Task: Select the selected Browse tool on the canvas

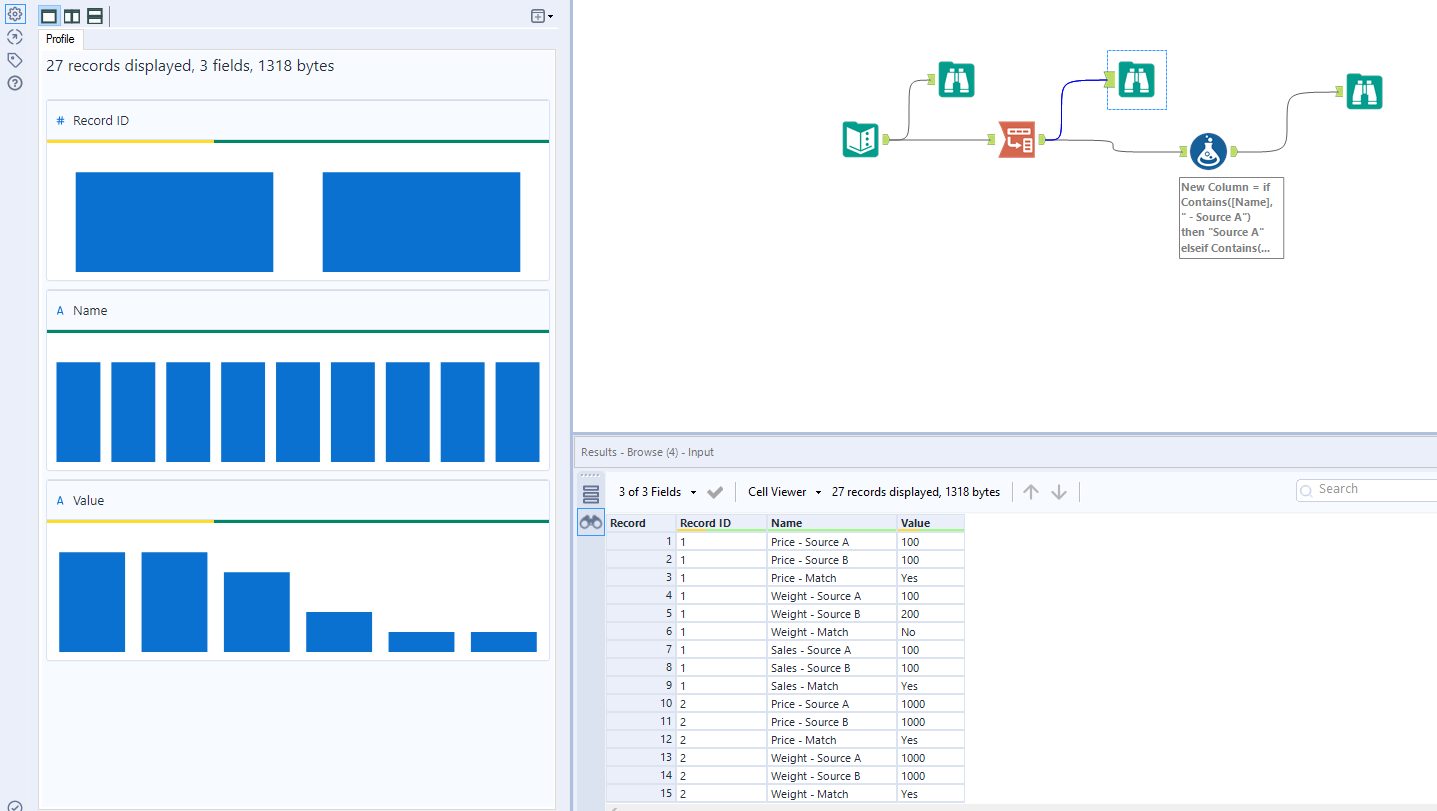Action: click(x=1136, y=79)
